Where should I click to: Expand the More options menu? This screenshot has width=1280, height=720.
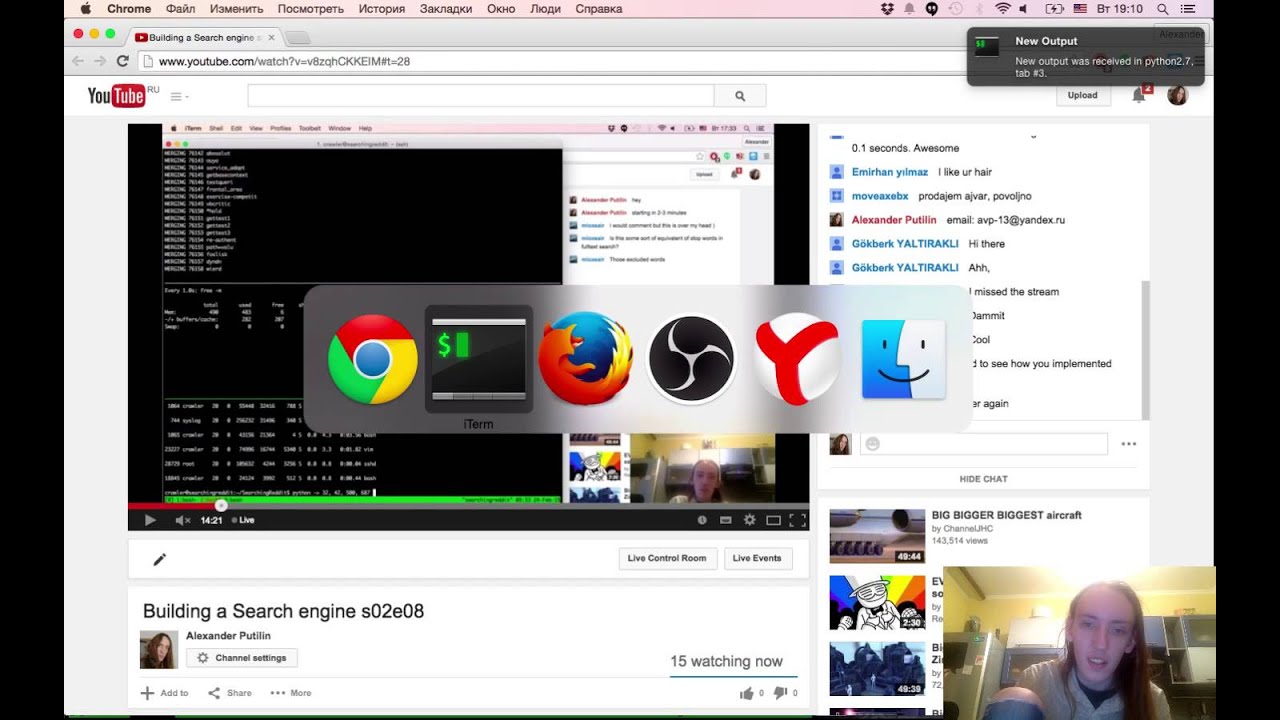(291, 693)
